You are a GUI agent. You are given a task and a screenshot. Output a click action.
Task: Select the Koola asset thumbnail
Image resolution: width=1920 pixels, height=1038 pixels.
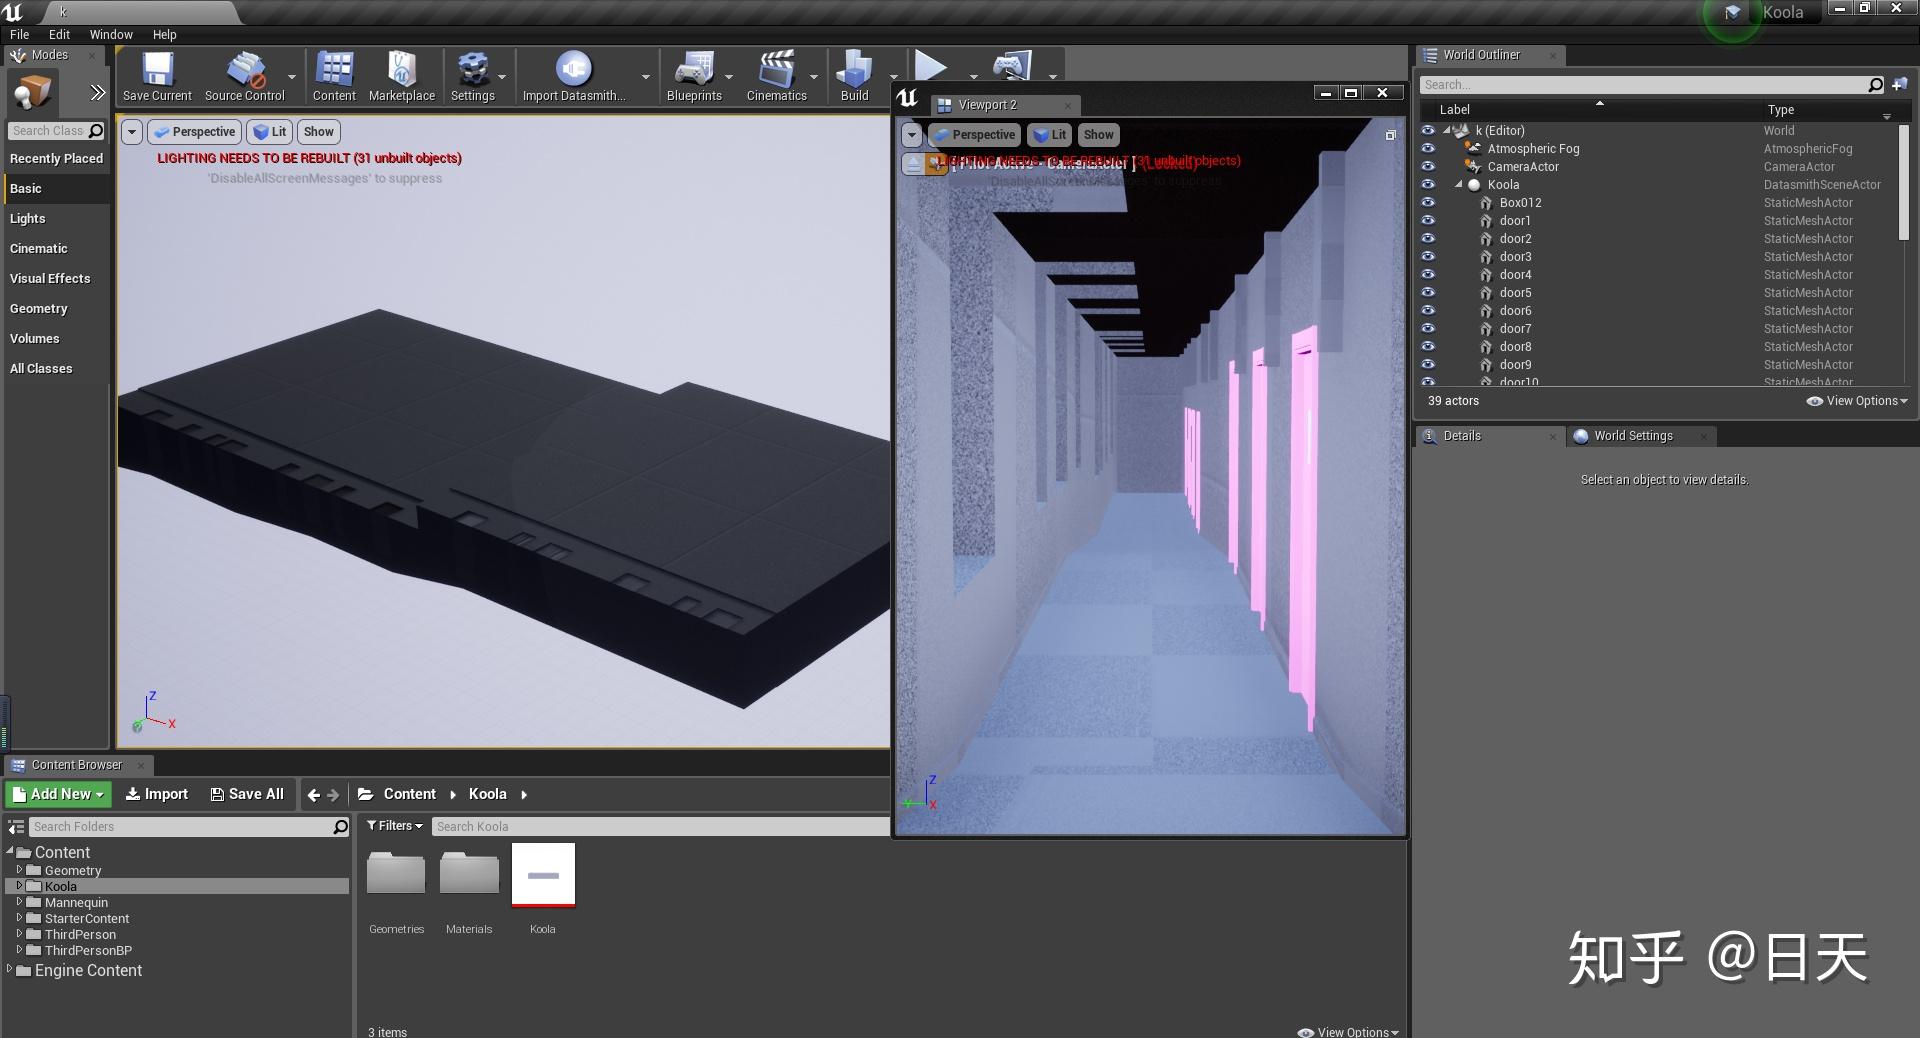(543, 875)
